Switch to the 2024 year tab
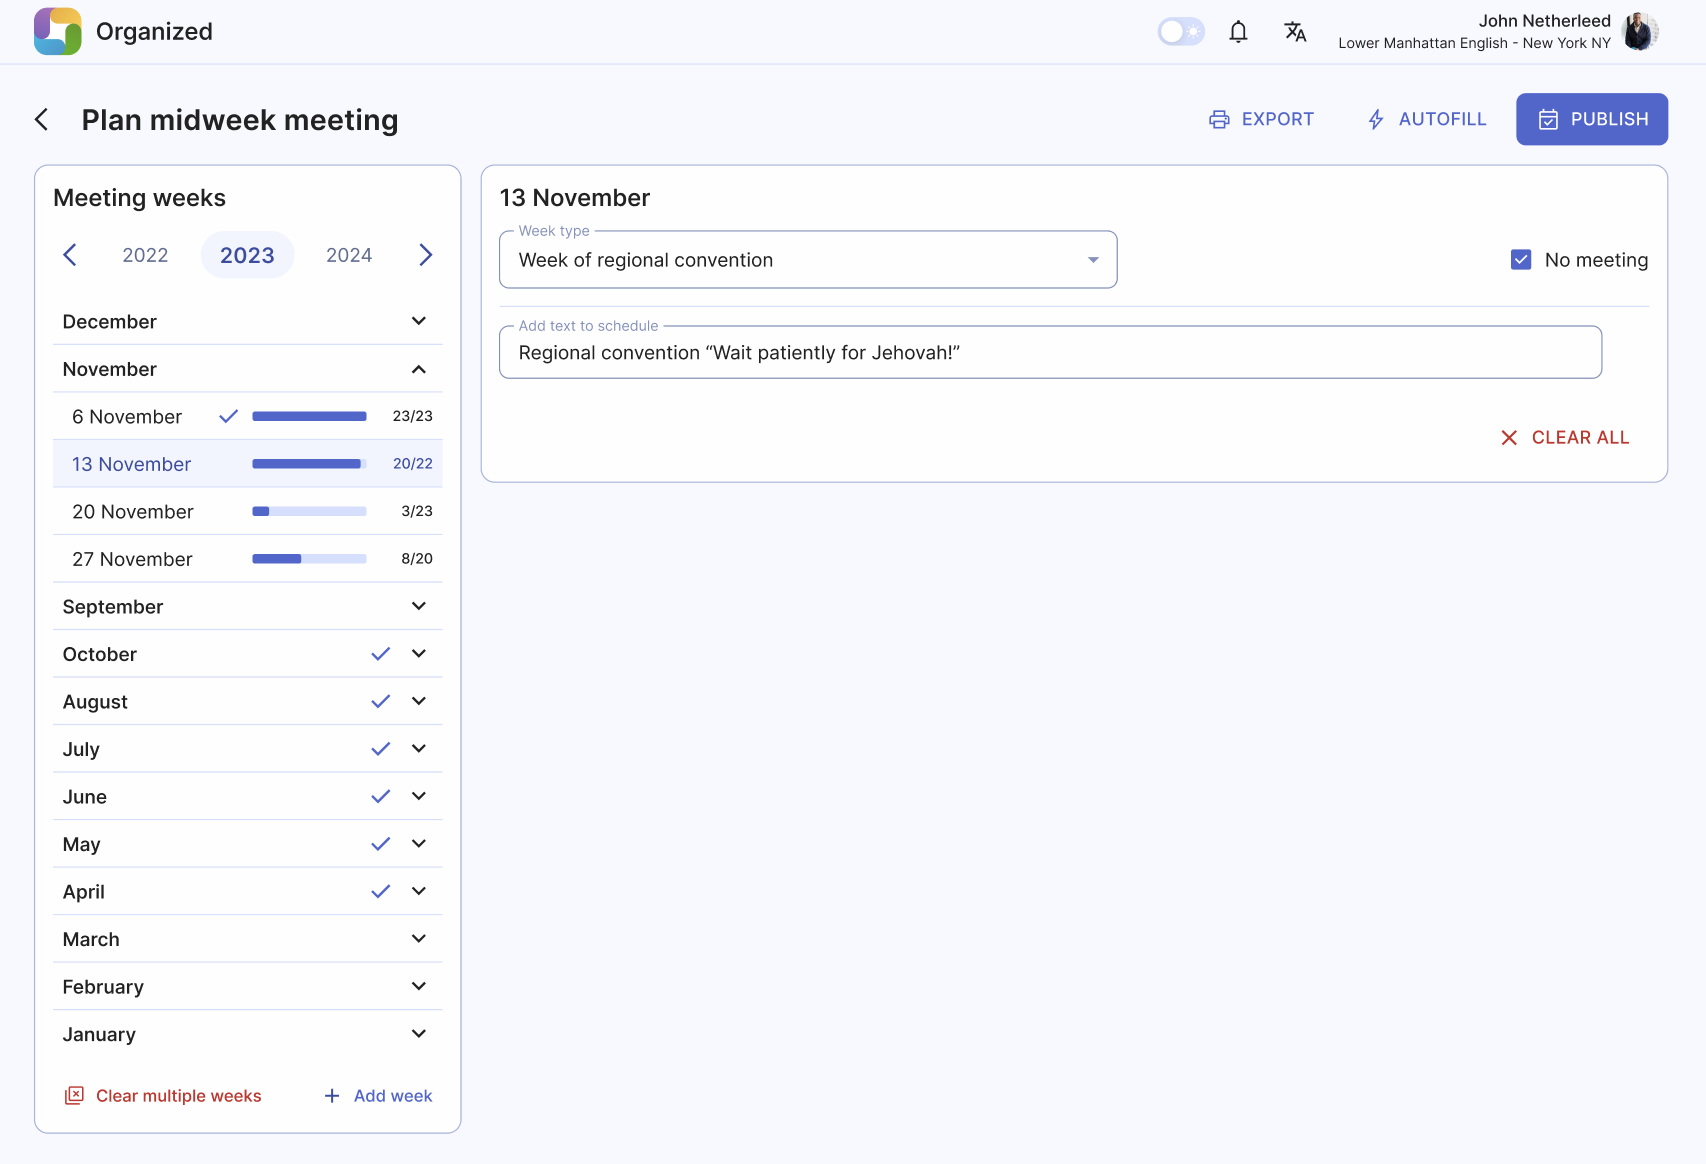The width and height of the screenshot is (1706, 1164). [349, 255]
